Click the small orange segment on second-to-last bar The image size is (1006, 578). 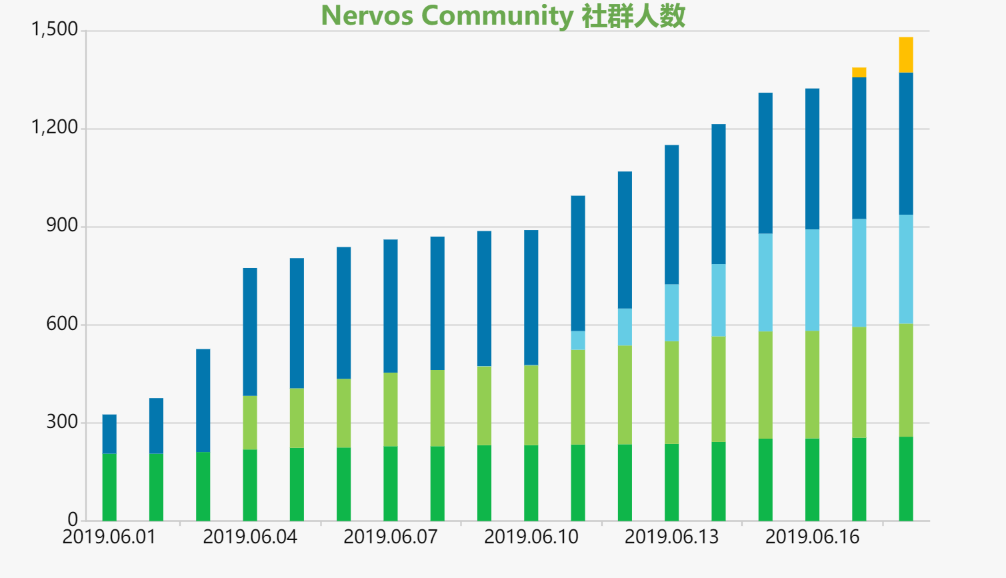[x=859, y=72]
